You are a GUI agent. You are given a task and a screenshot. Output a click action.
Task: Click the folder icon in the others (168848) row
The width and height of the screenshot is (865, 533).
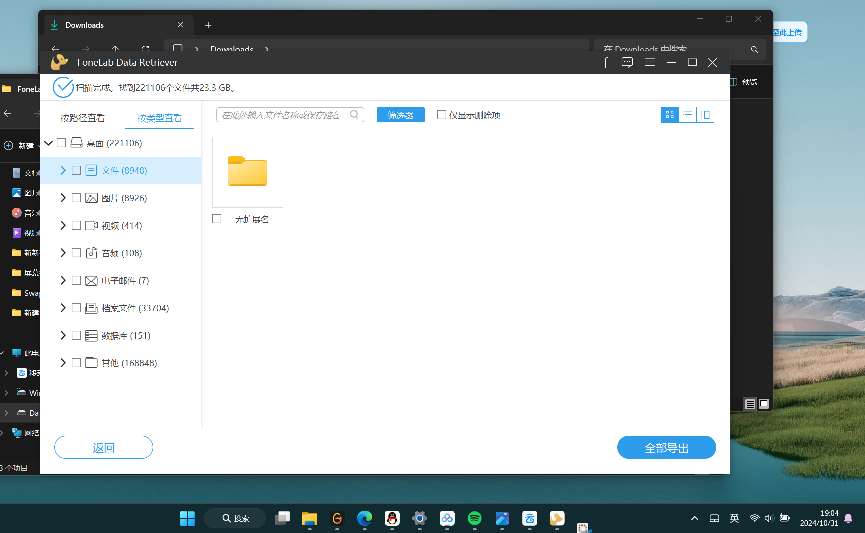pos(92,363)
